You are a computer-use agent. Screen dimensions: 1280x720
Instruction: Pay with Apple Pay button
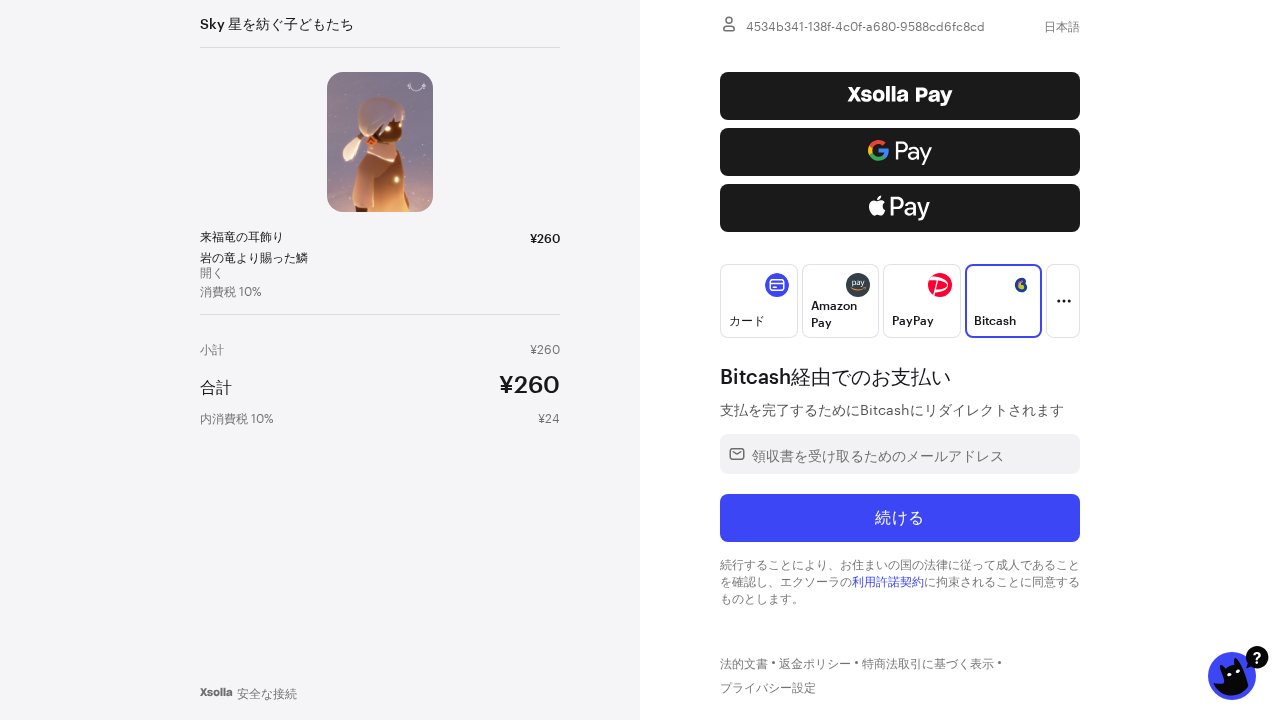[900, 208]
